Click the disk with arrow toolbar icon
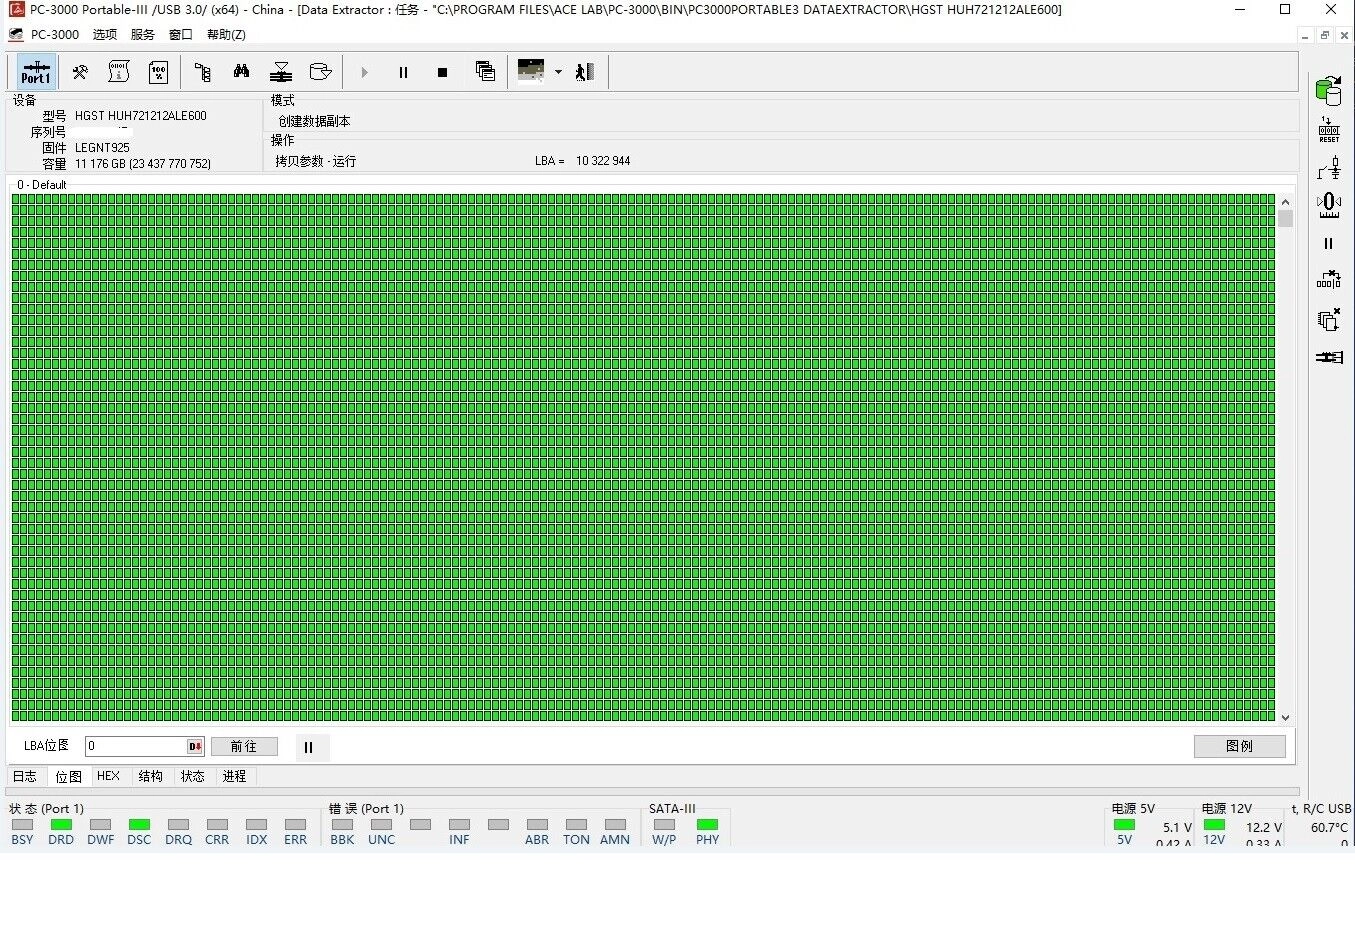1355x929 pixels. pyautogui.click(x=320, y=72)
